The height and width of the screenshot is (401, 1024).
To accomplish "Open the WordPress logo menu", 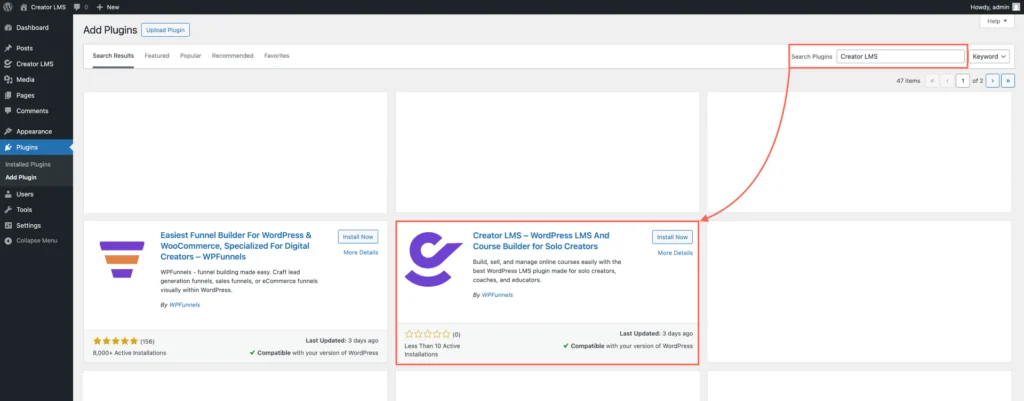I will coord(8,7).
